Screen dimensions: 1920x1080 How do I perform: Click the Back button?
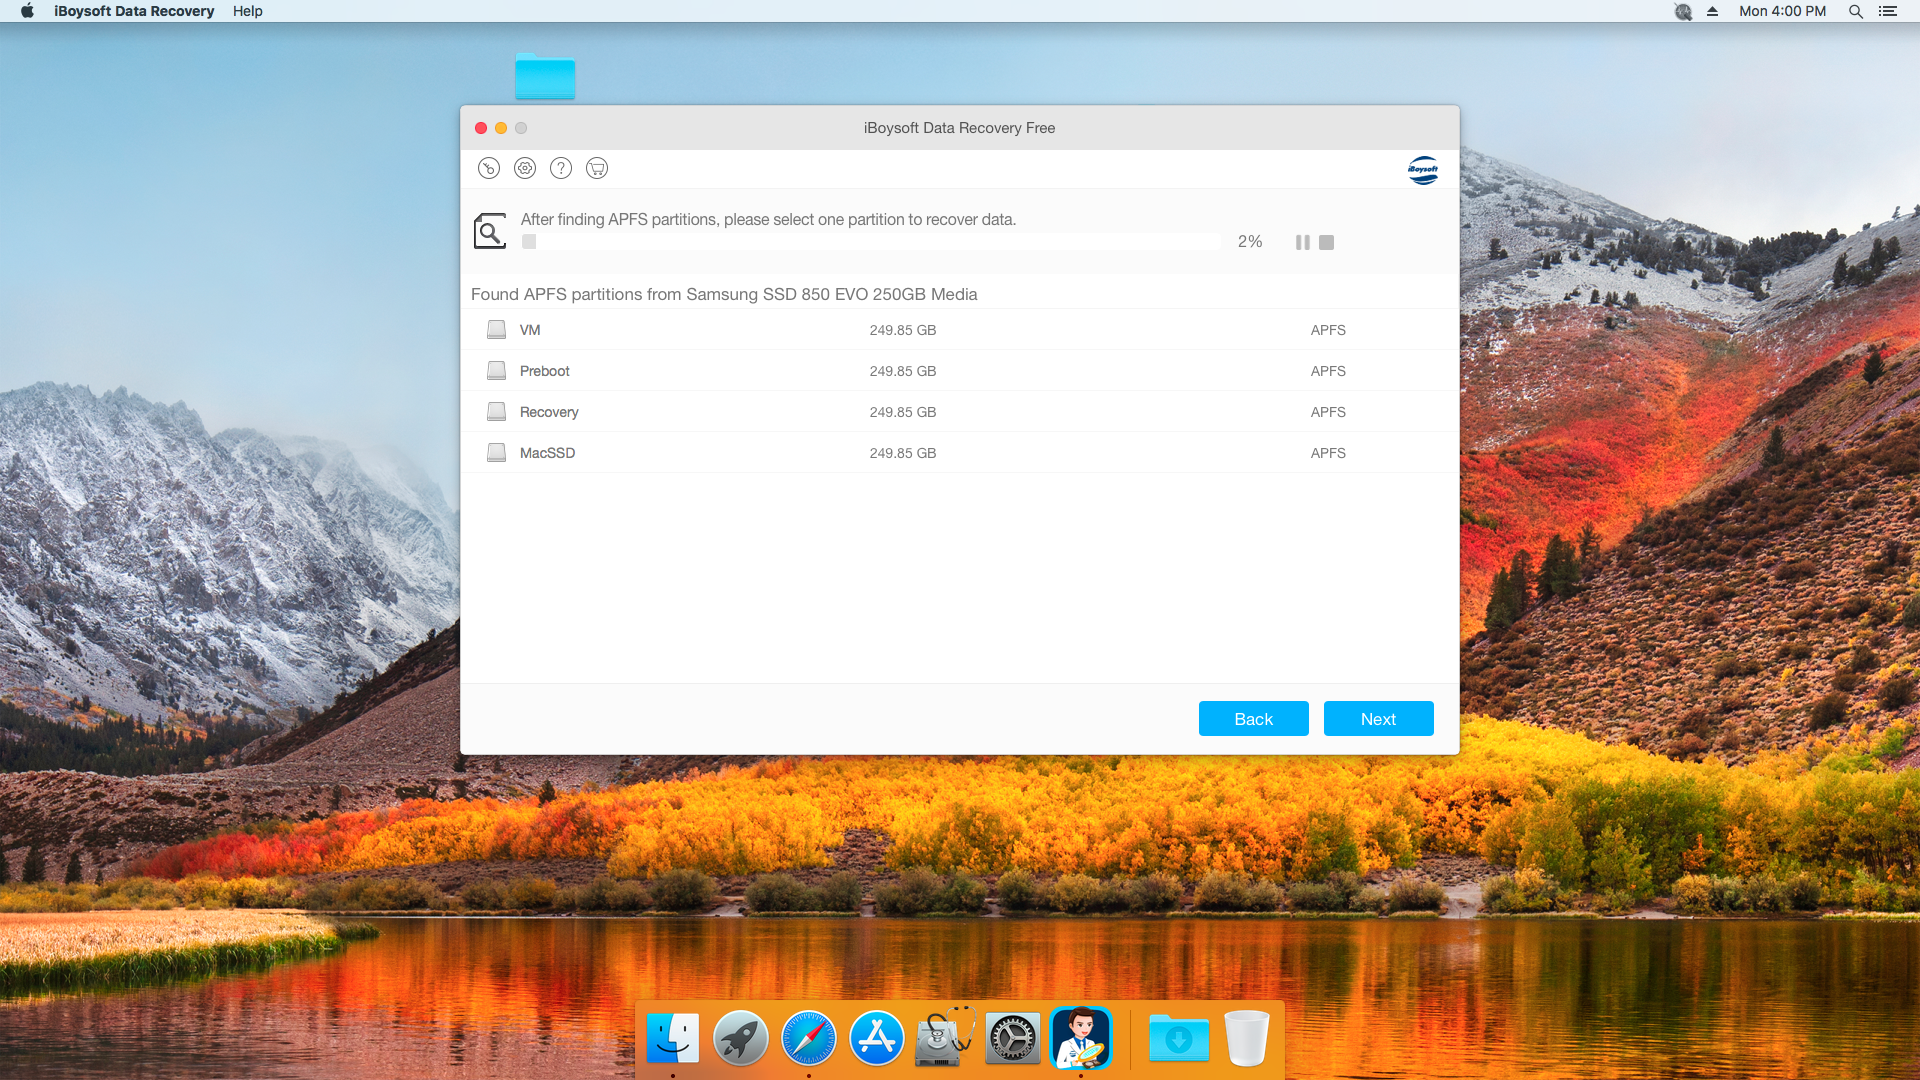coord(1253,719)
